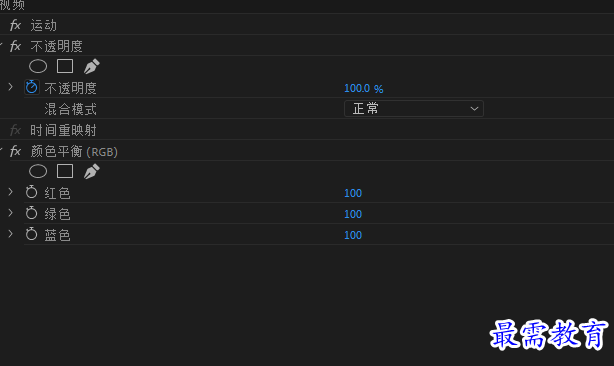The width and height of the screenshot is (614, 366).
Task: Toggle fx icon for 时间重映射
Action: click(x=15, y=130)
